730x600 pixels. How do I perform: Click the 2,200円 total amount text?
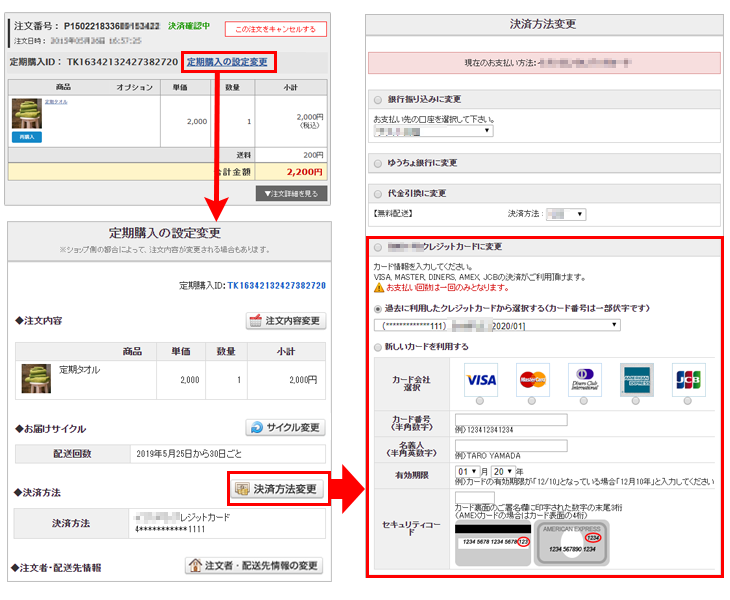(304, 172)
